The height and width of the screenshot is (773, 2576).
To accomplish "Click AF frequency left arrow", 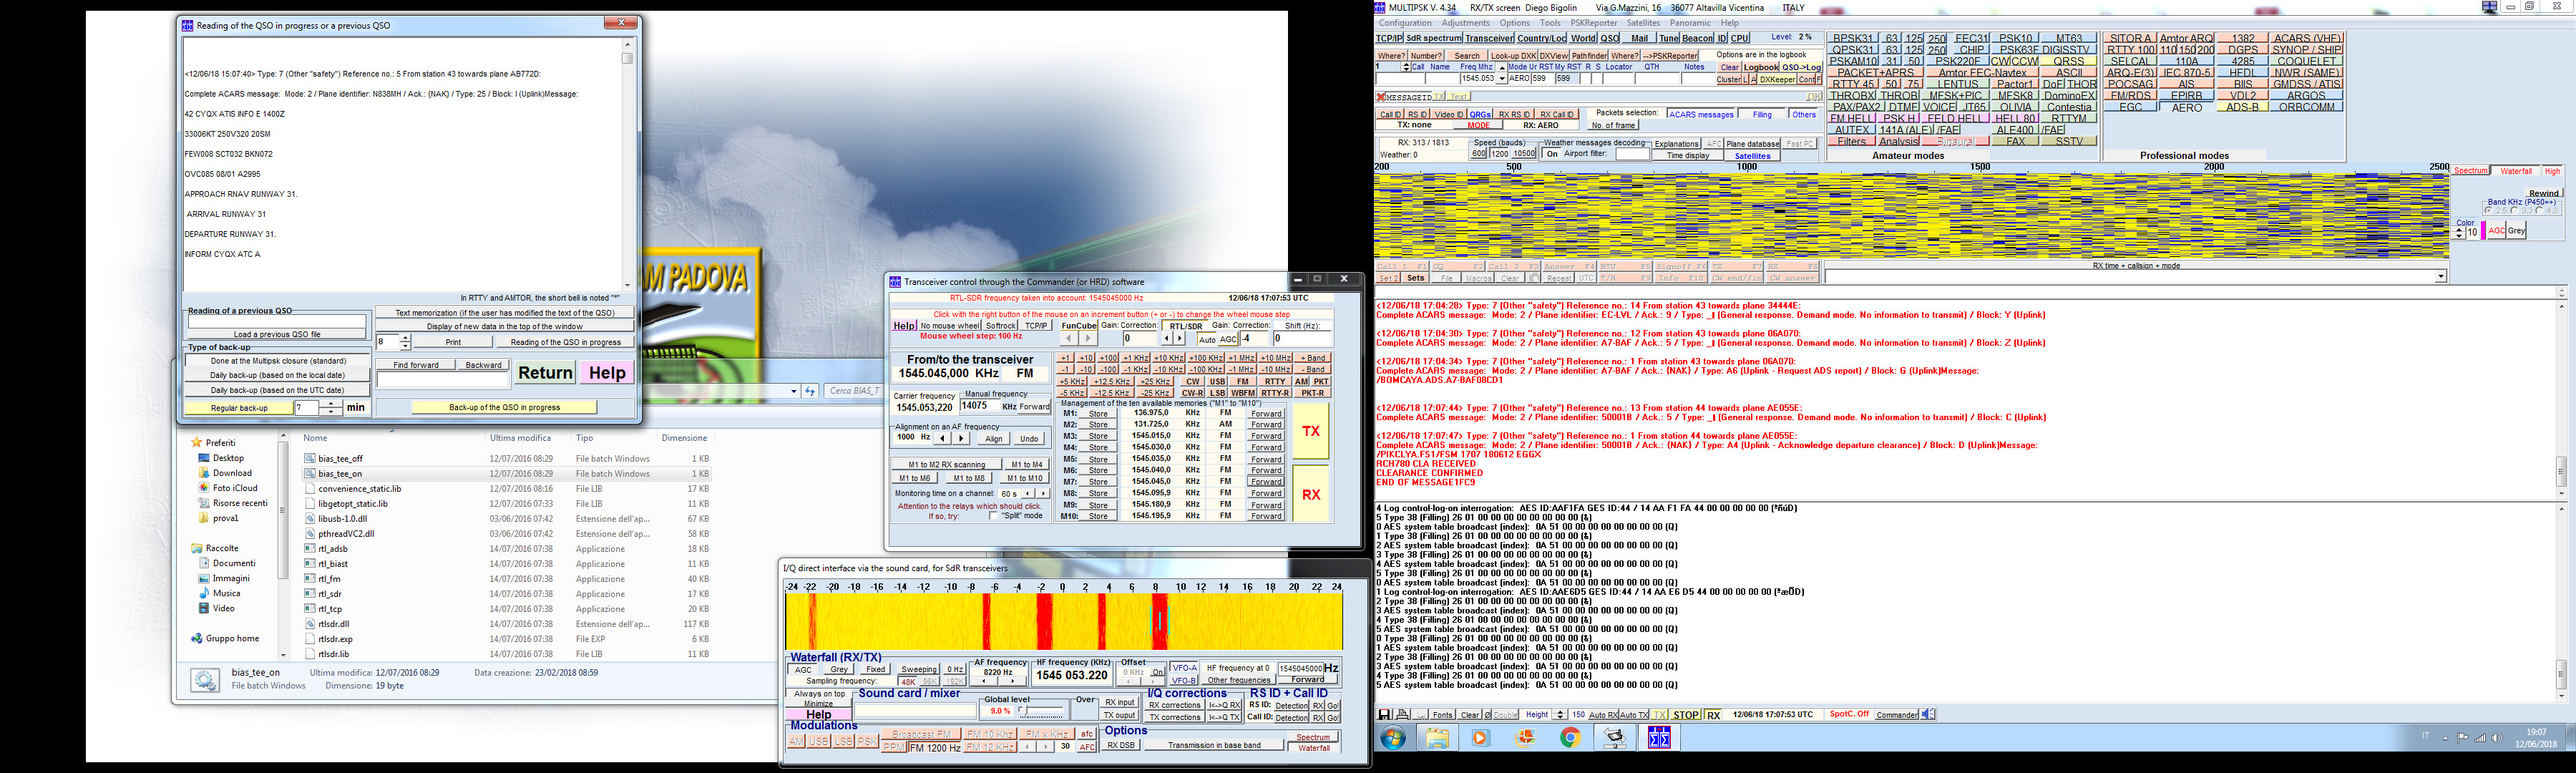I will click(984, 681).
